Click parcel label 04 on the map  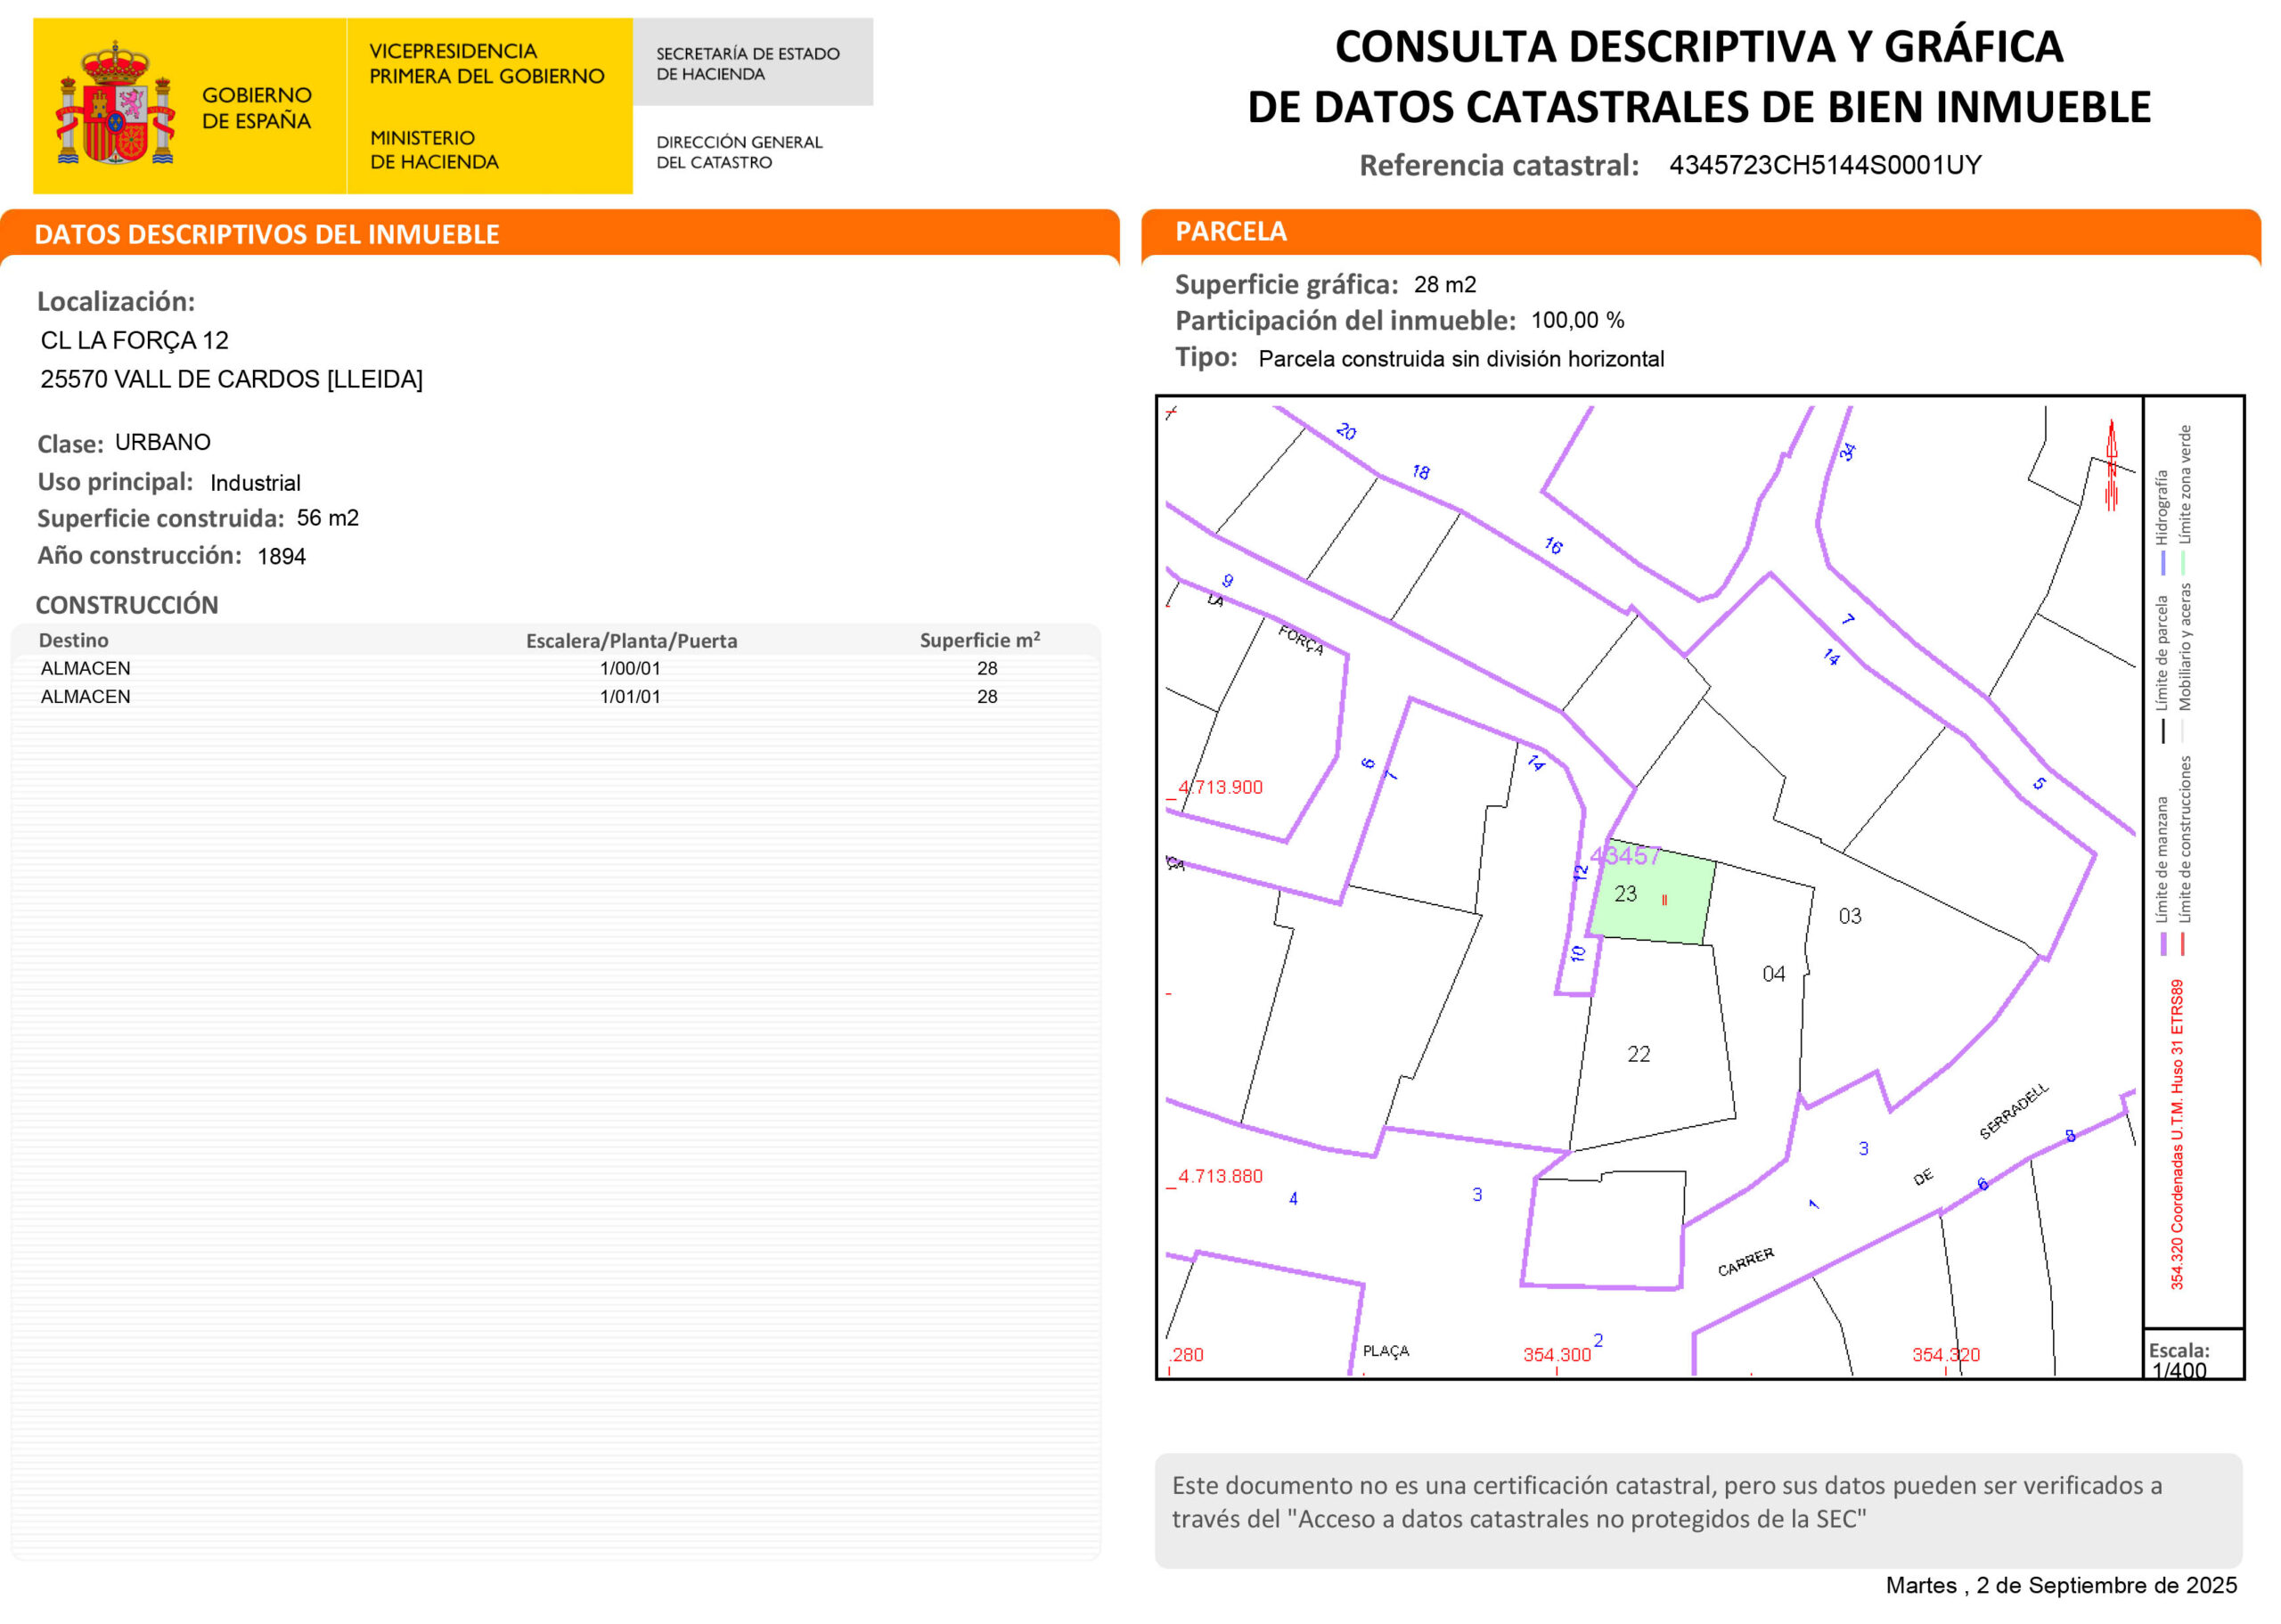click(x=1773, y=974)
